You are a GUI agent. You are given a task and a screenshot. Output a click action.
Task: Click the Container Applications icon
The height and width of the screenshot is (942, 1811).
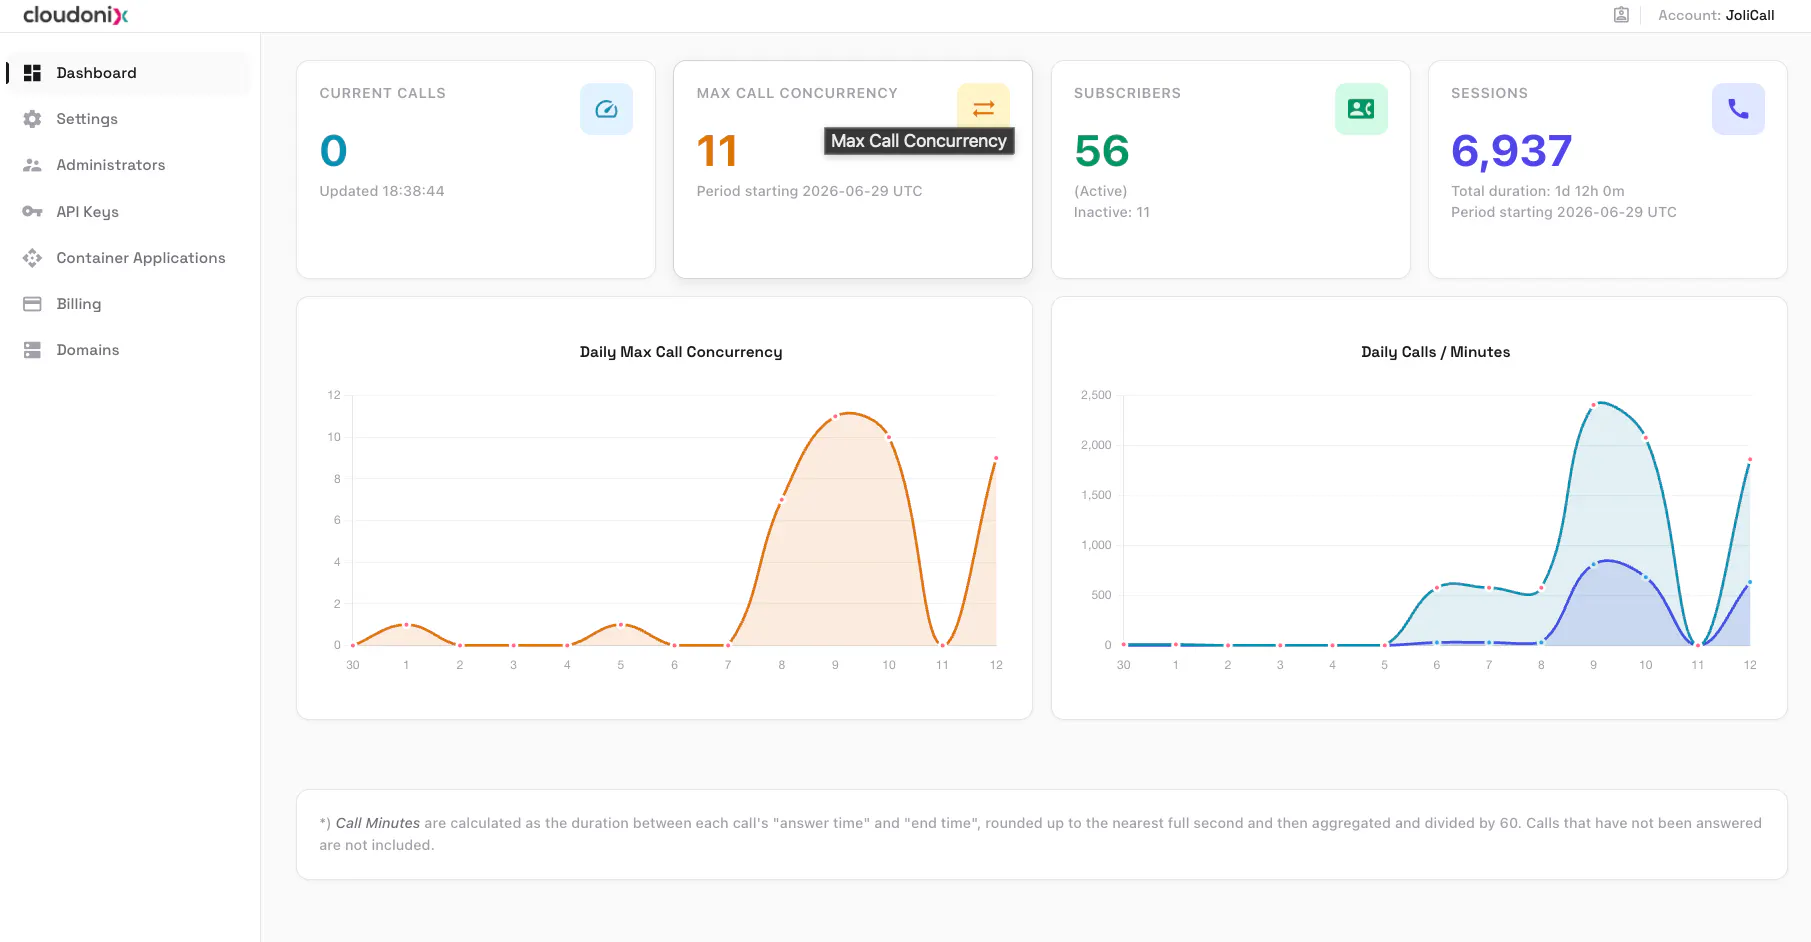32,258
